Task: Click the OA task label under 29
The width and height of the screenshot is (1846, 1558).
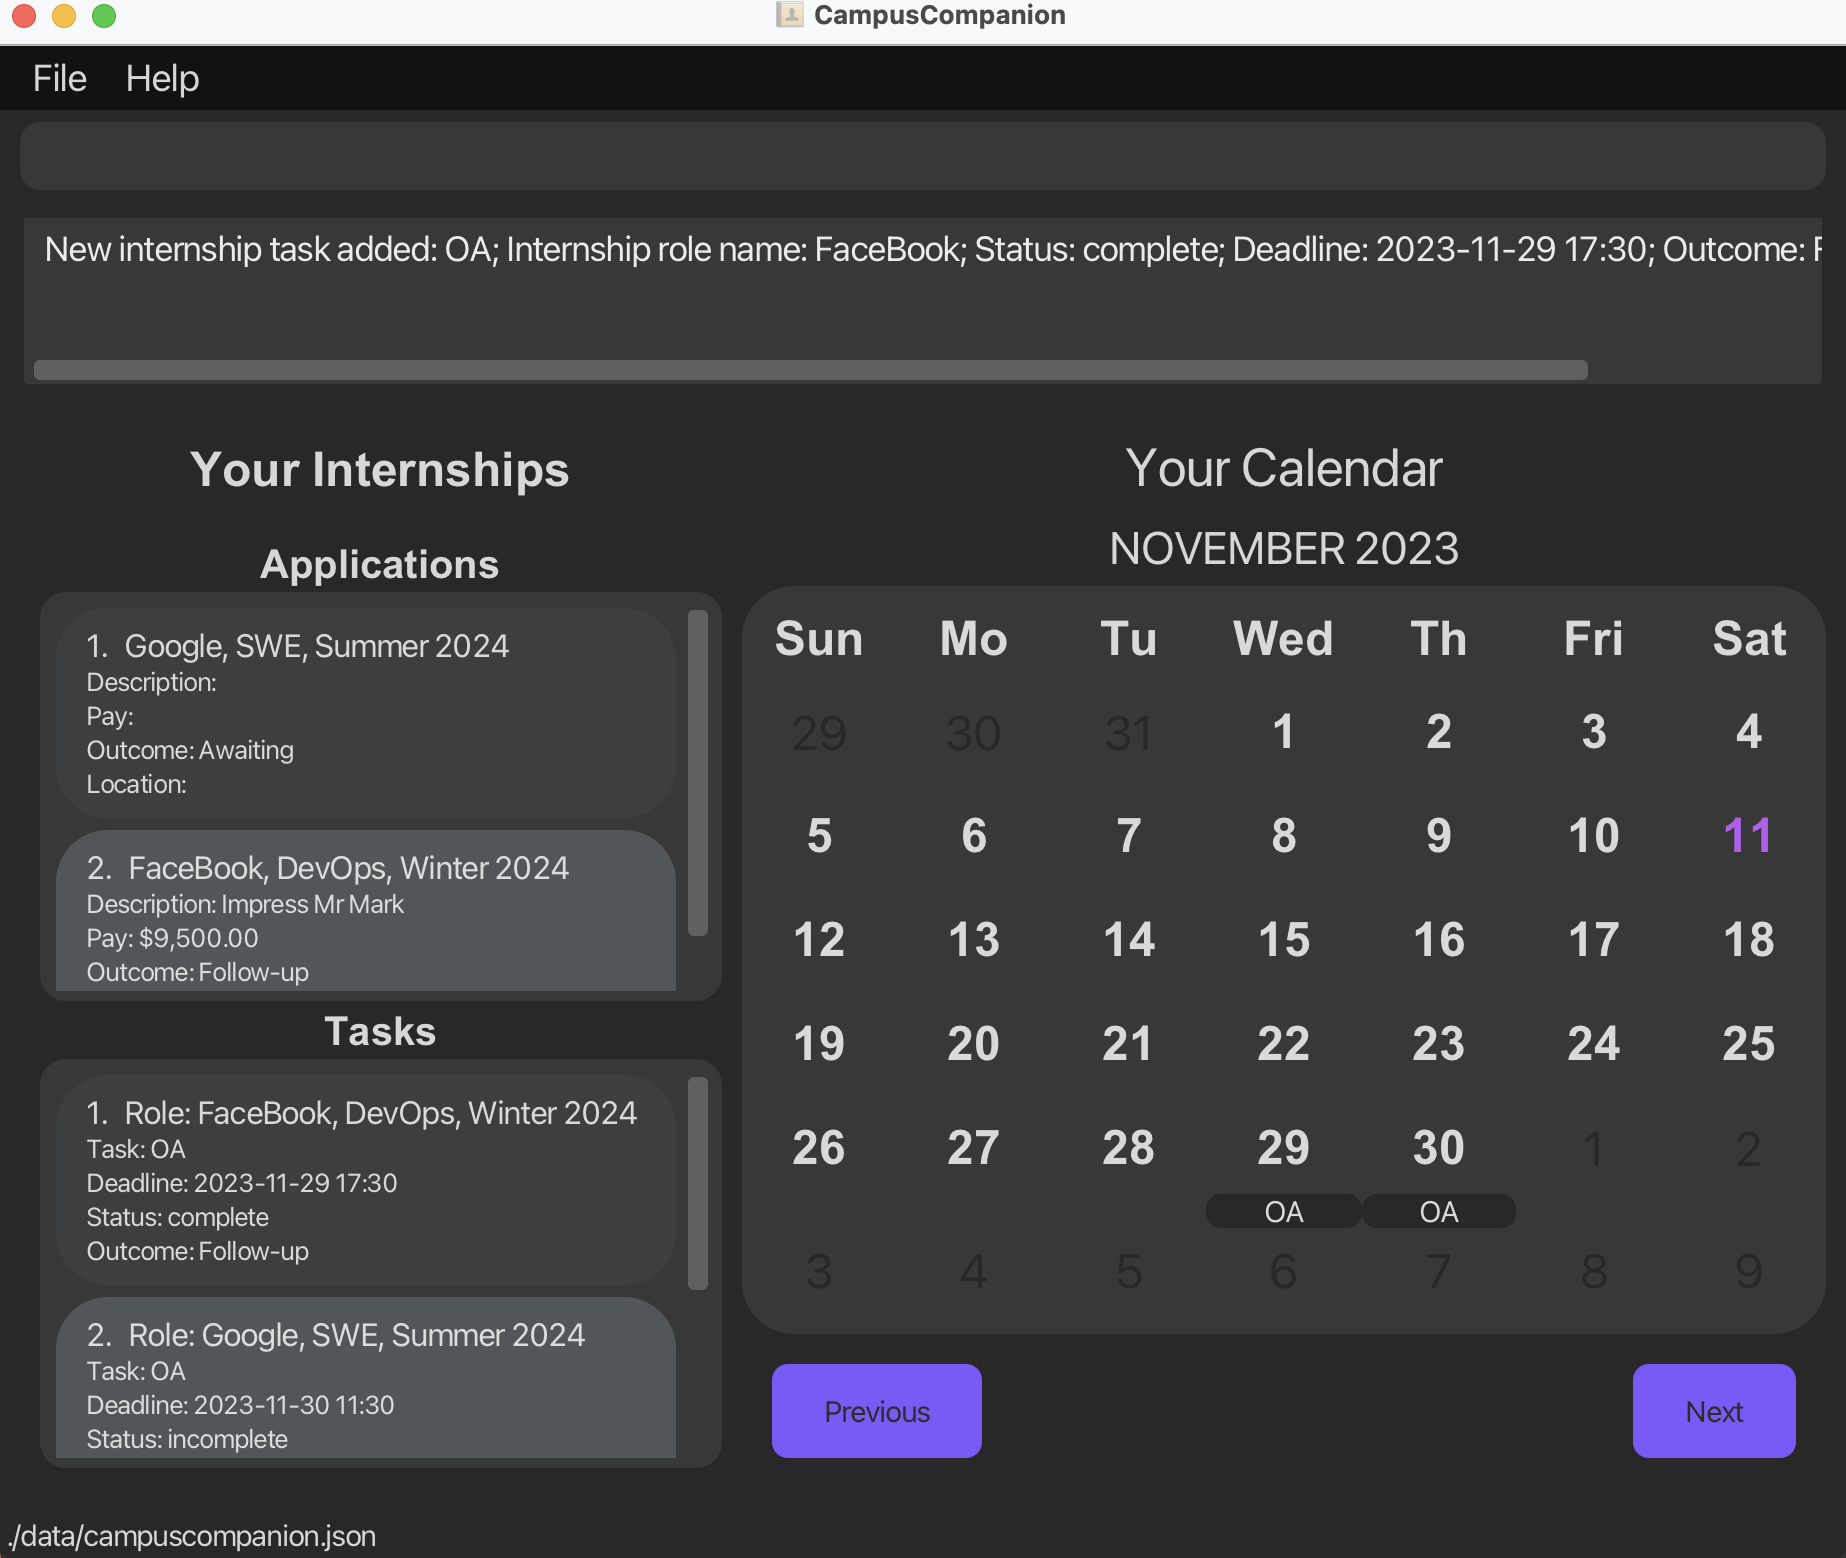Action: [x=1283, y=1211]
